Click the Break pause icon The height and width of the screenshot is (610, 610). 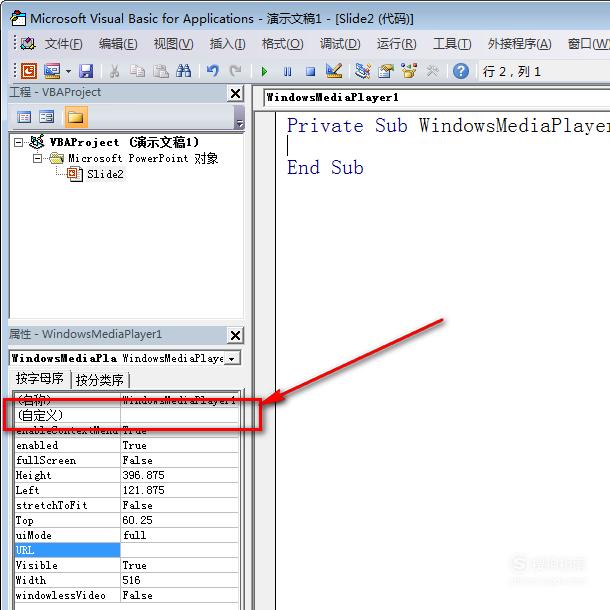(x=287, y=72)
